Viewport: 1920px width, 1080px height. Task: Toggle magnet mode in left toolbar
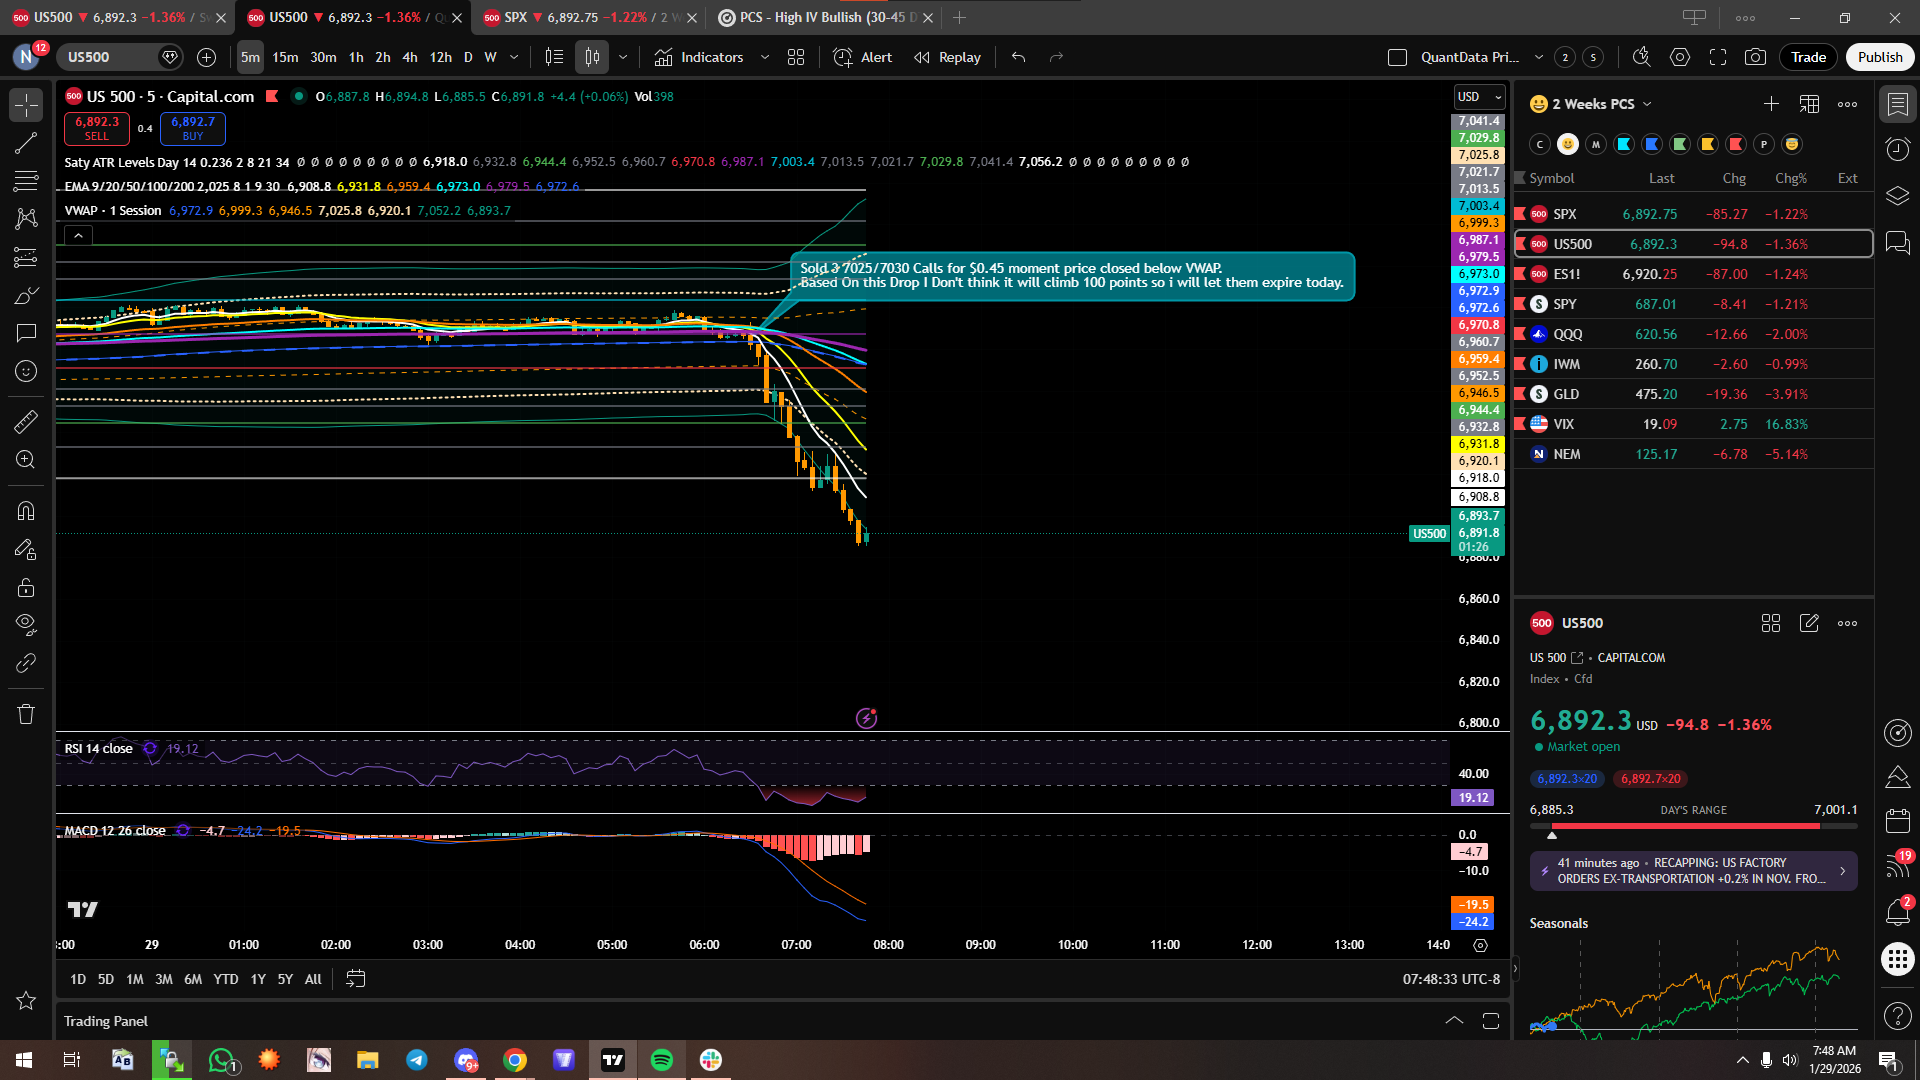pyautogui.click(x=26, y=511)
